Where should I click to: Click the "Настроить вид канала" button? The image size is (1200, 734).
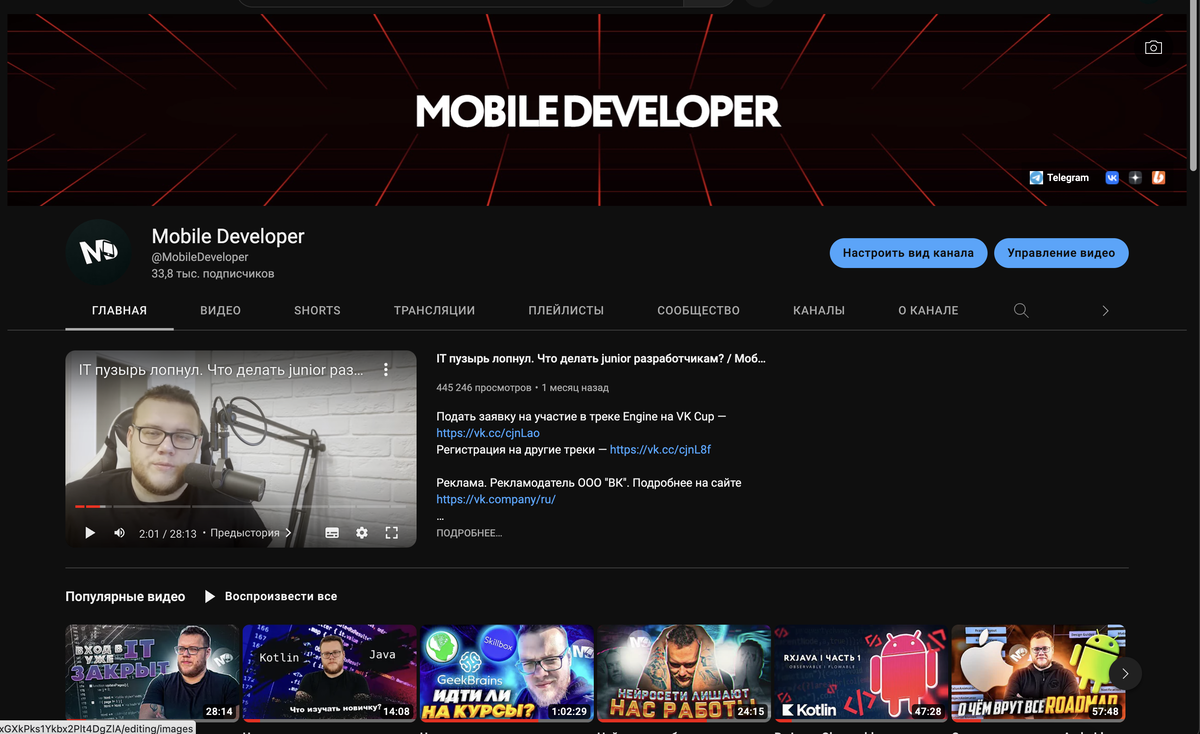point(908,253)
